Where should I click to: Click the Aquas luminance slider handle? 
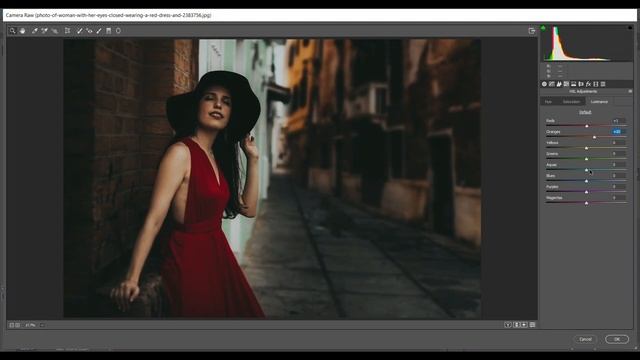[587, 170]
